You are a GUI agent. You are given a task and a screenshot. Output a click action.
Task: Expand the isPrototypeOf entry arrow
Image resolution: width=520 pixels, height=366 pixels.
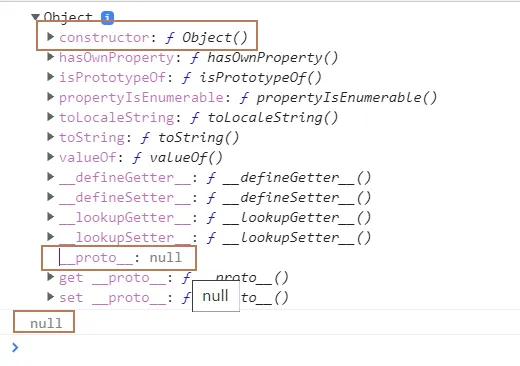coord(50,77)
